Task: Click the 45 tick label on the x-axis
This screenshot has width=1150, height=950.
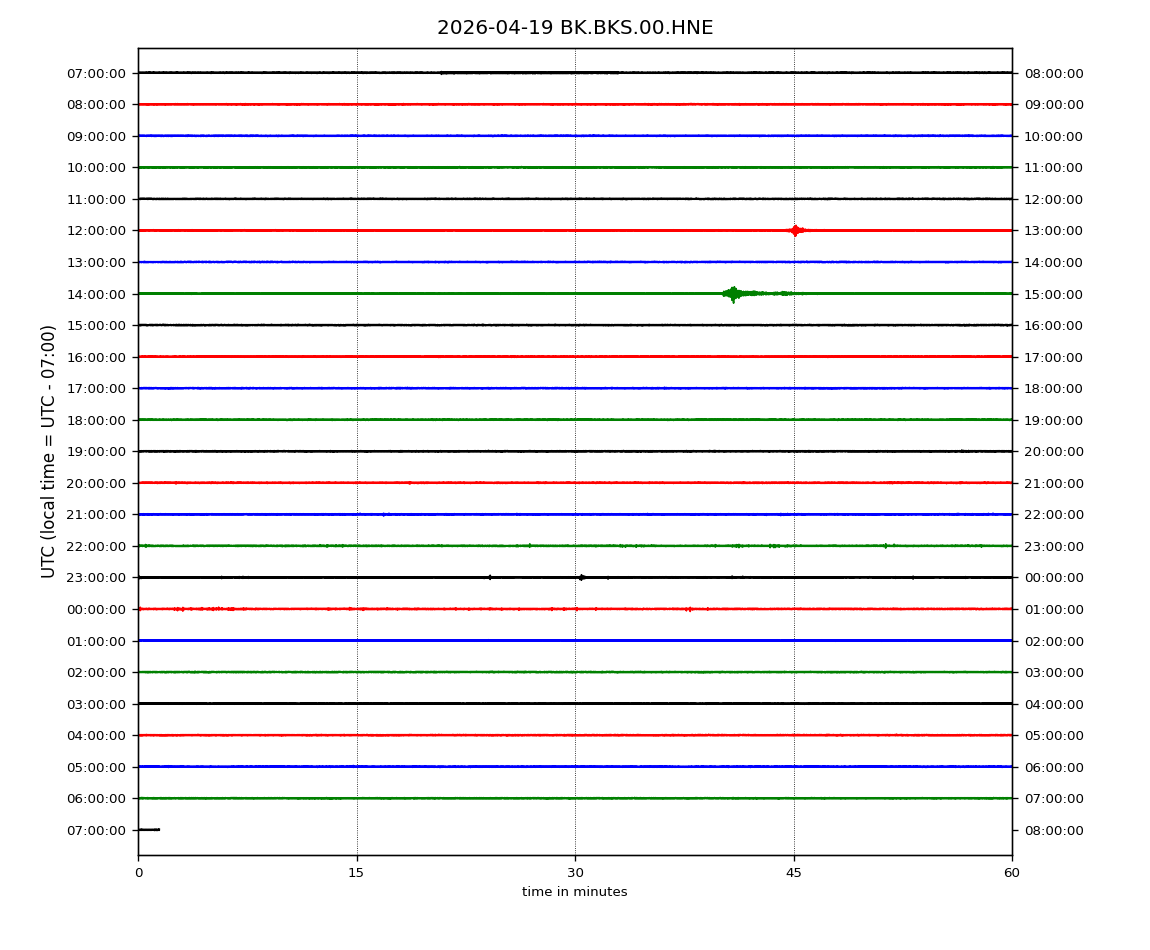Action: point(794,873)
